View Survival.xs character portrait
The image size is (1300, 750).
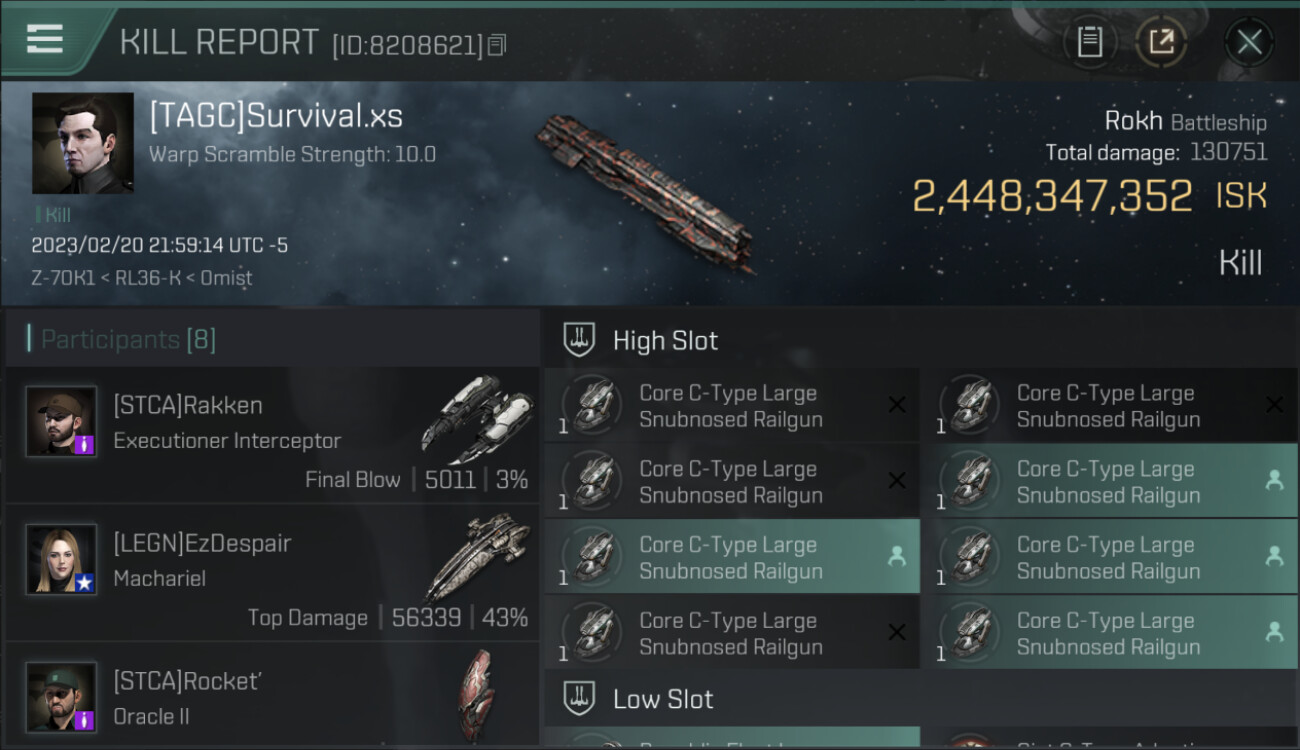(x=82, y=143)
